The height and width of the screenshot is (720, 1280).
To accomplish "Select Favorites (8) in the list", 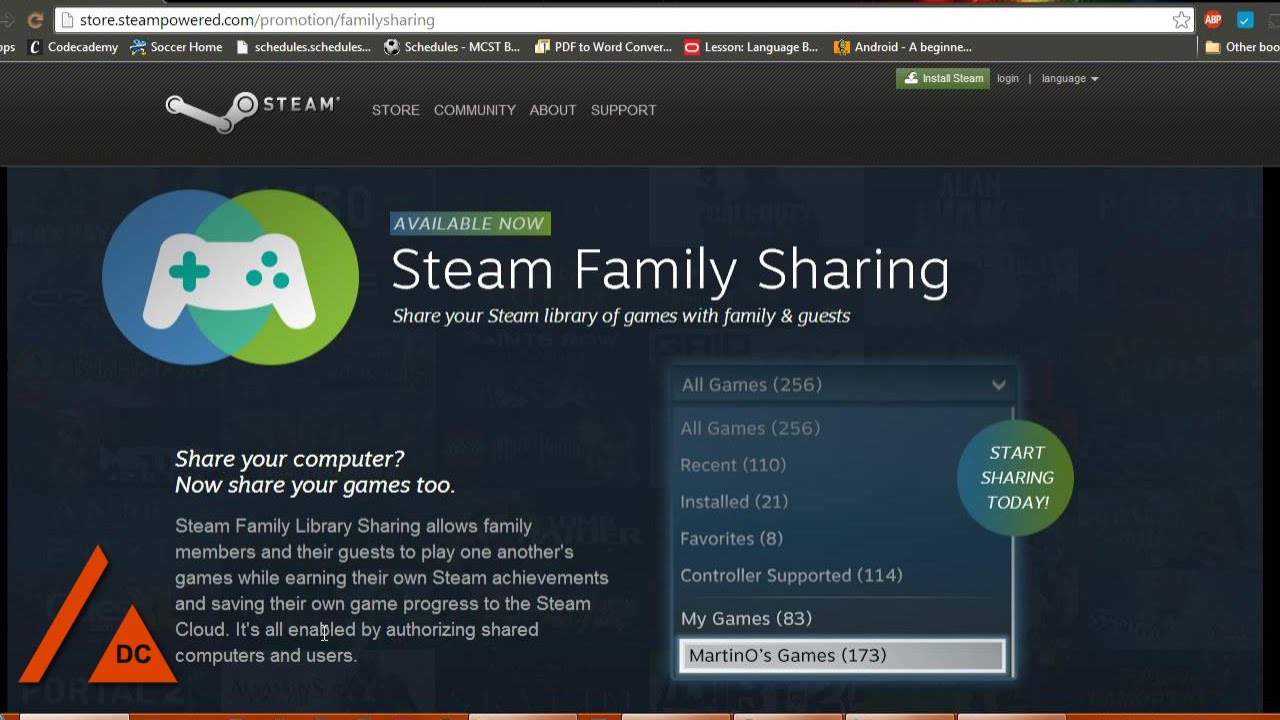I will (x=731, y=538).
